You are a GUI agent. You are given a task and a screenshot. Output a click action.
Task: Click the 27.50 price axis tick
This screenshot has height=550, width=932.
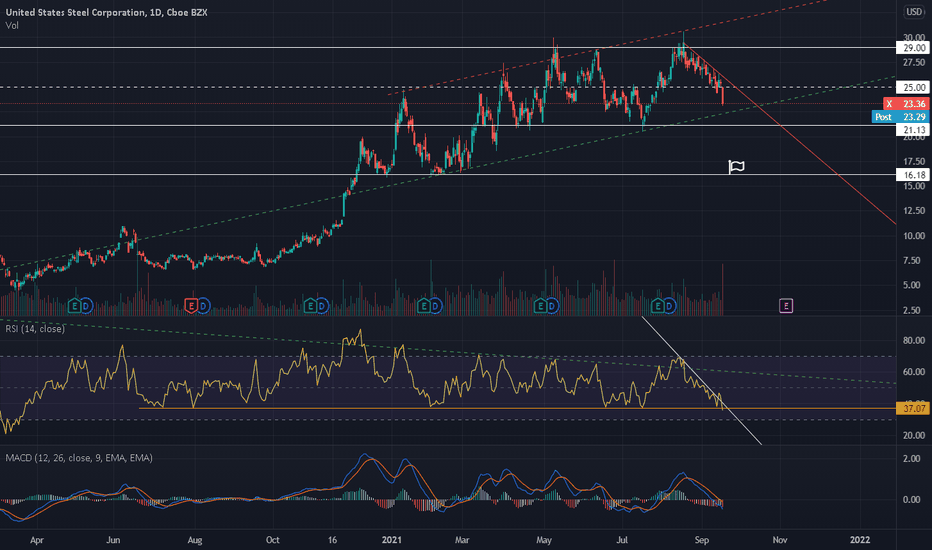tap(914, 62)
